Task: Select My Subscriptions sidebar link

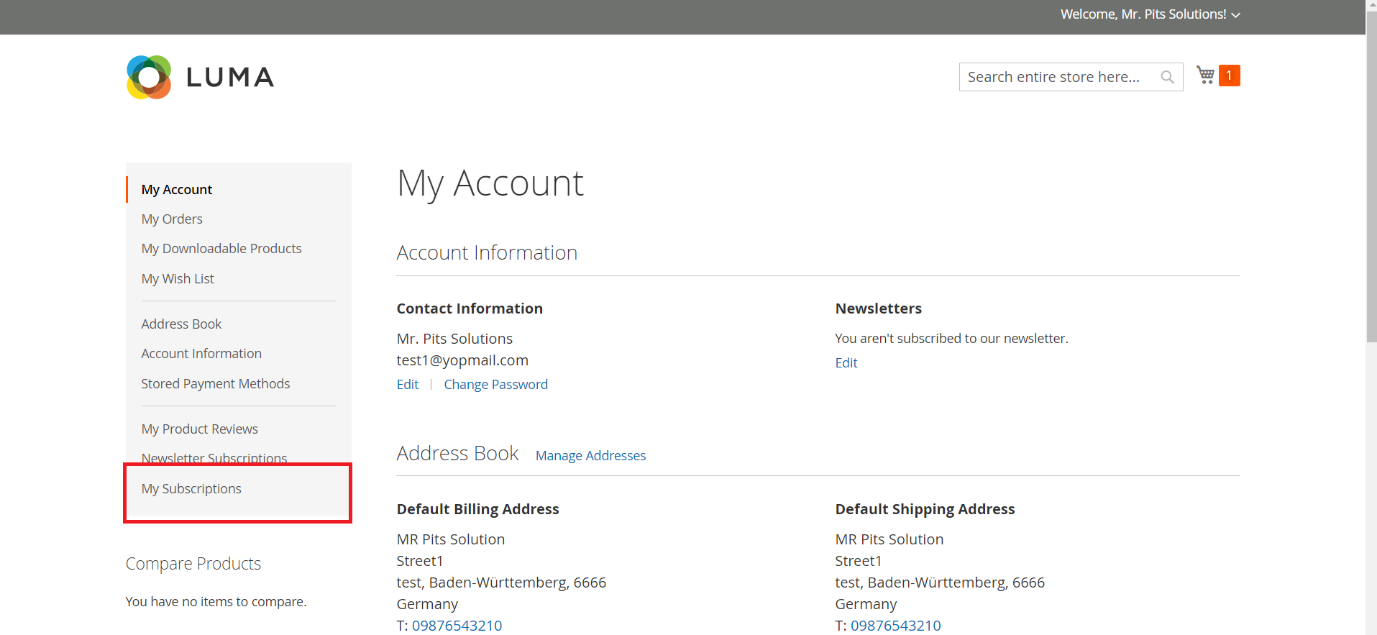Action: tap(191, 489)
